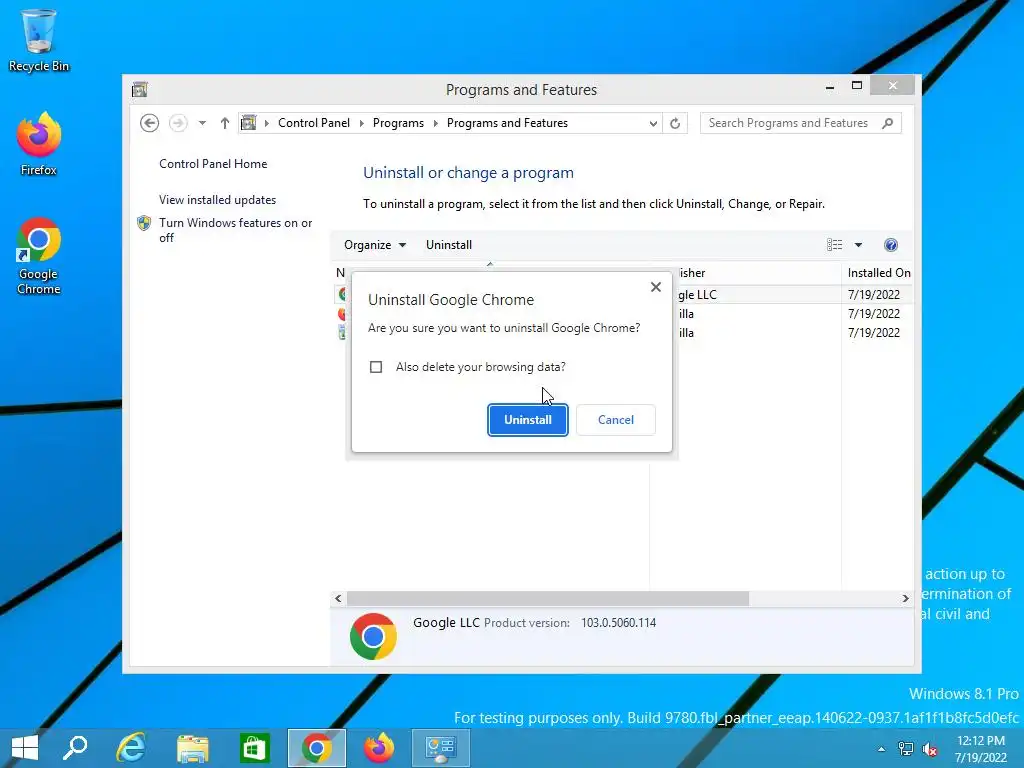Viewport: 1024px width, 768px height.
Task: Cancel the Chrome uninstall dialog
Action: 616,420
